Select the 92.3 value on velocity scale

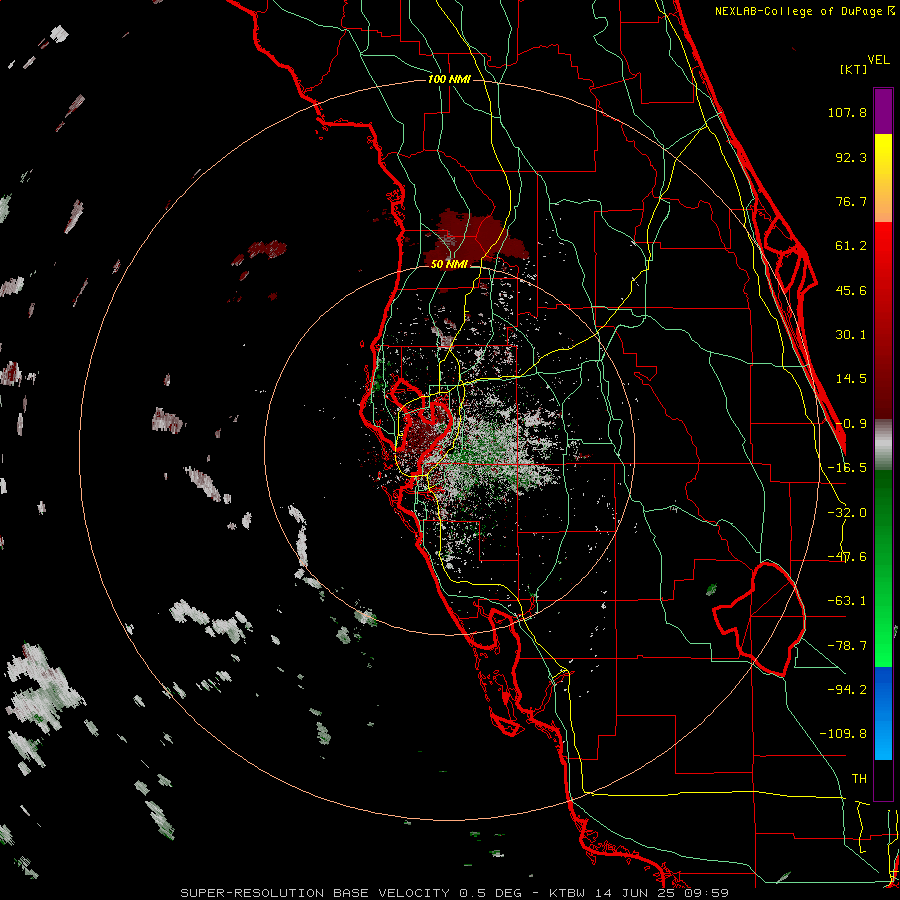[x=851, y=157]
